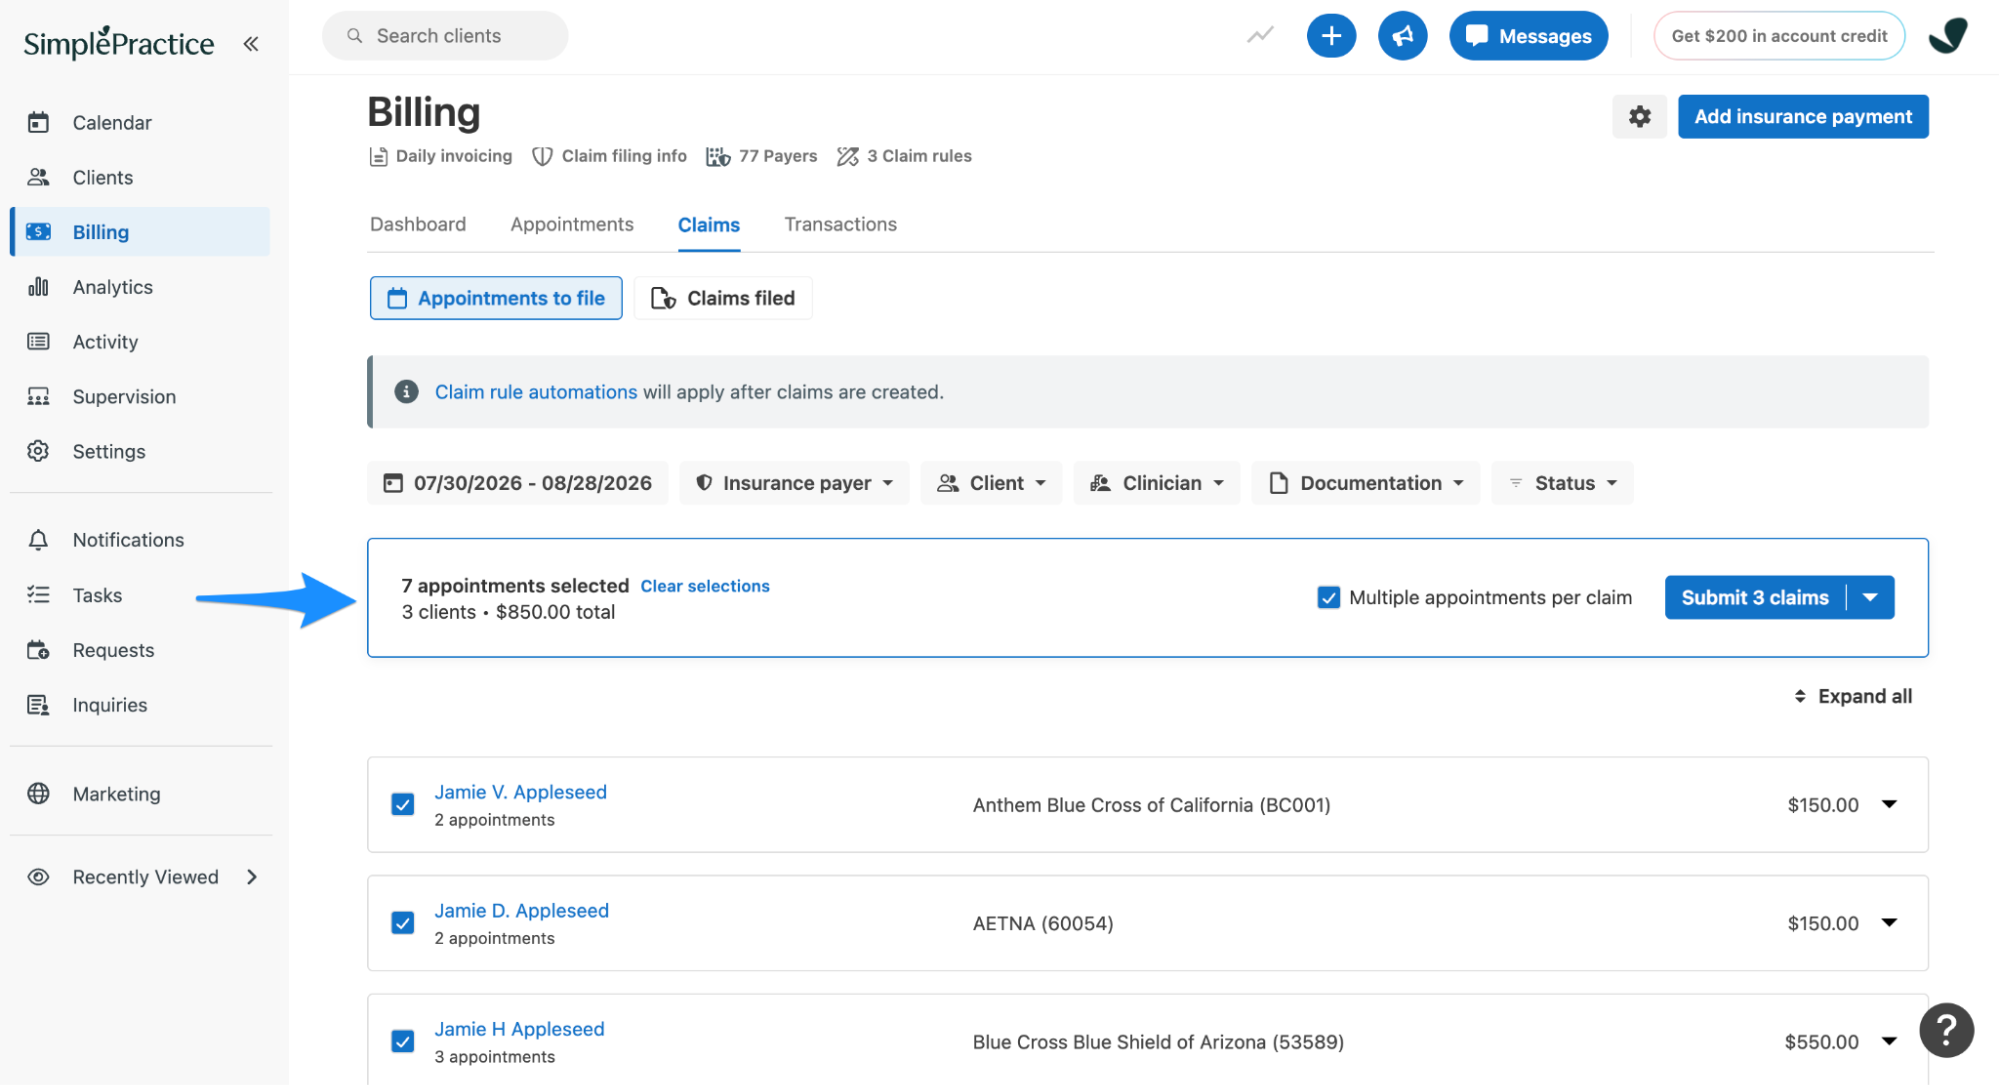Click the Search clients field

pyautogui.click(x=445, y=36)
